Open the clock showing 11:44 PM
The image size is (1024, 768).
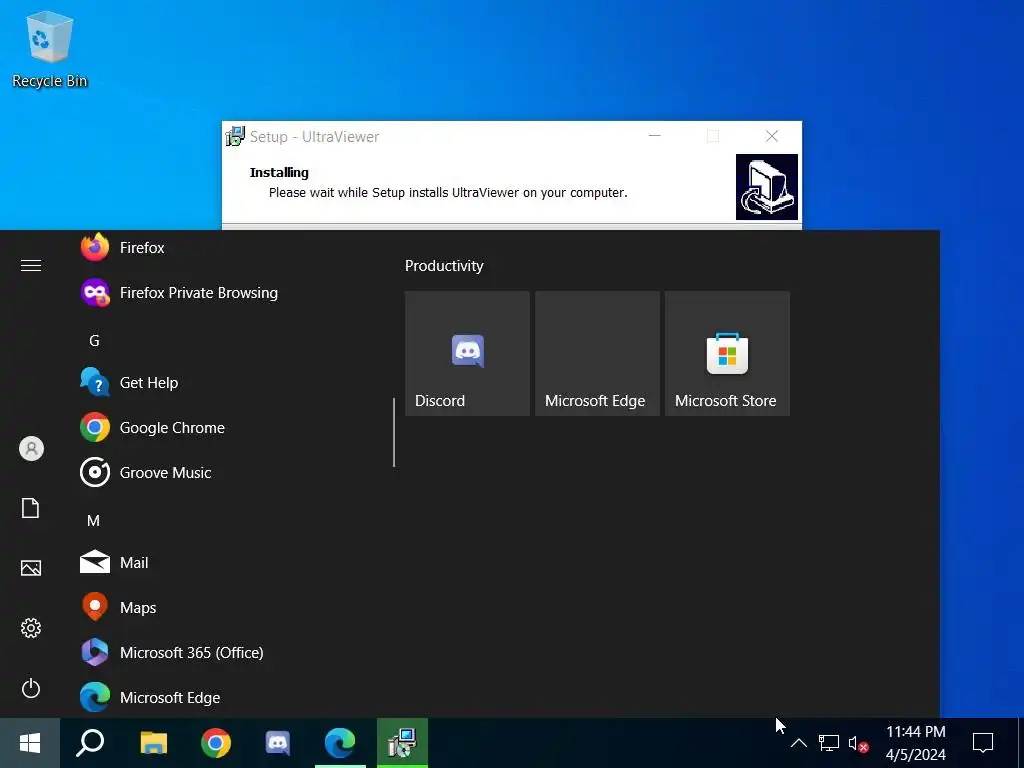coord(916,743)
